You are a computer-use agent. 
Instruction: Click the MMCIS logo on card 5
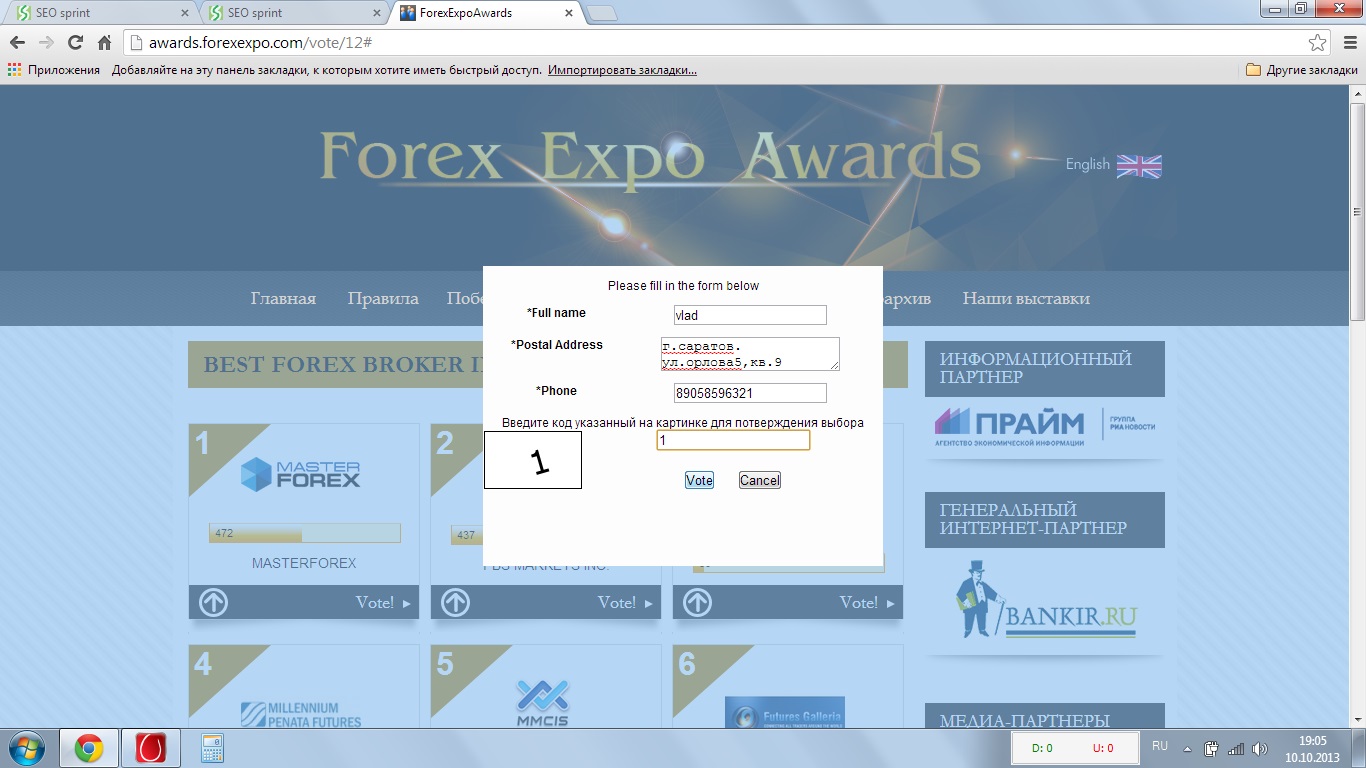click(x=543, y=703)
